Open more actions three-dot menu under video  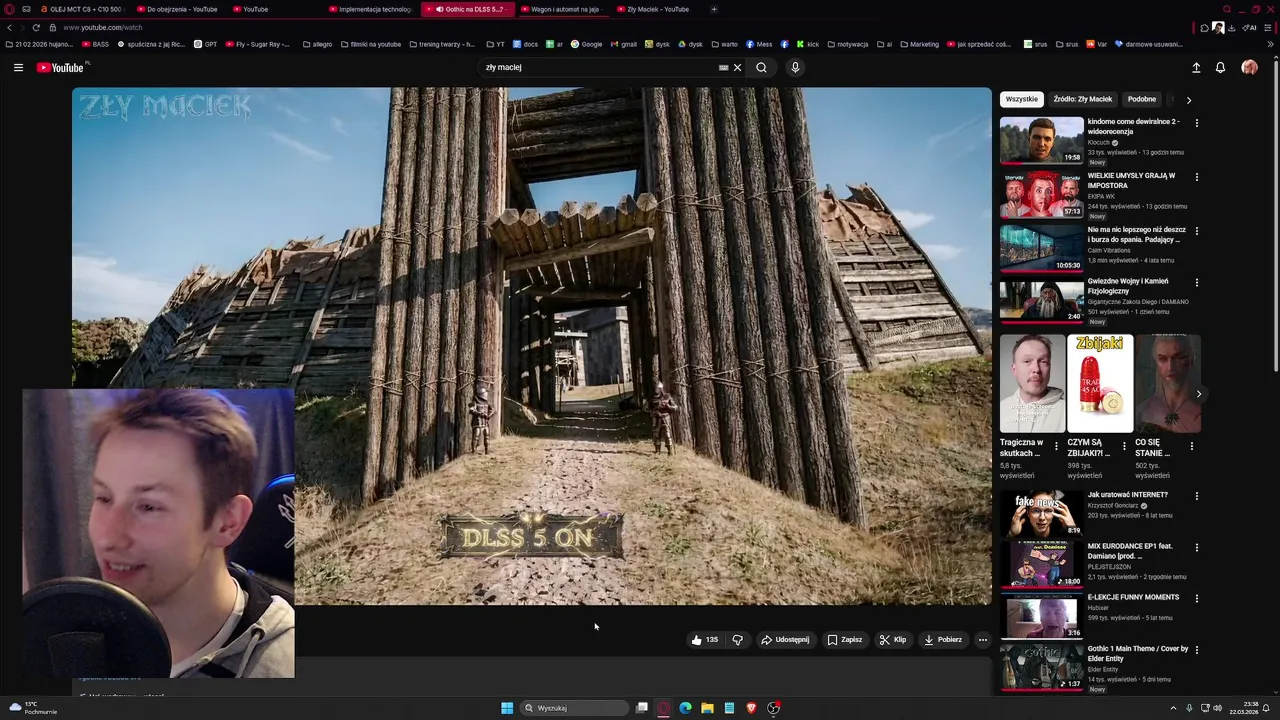[982, 640]
